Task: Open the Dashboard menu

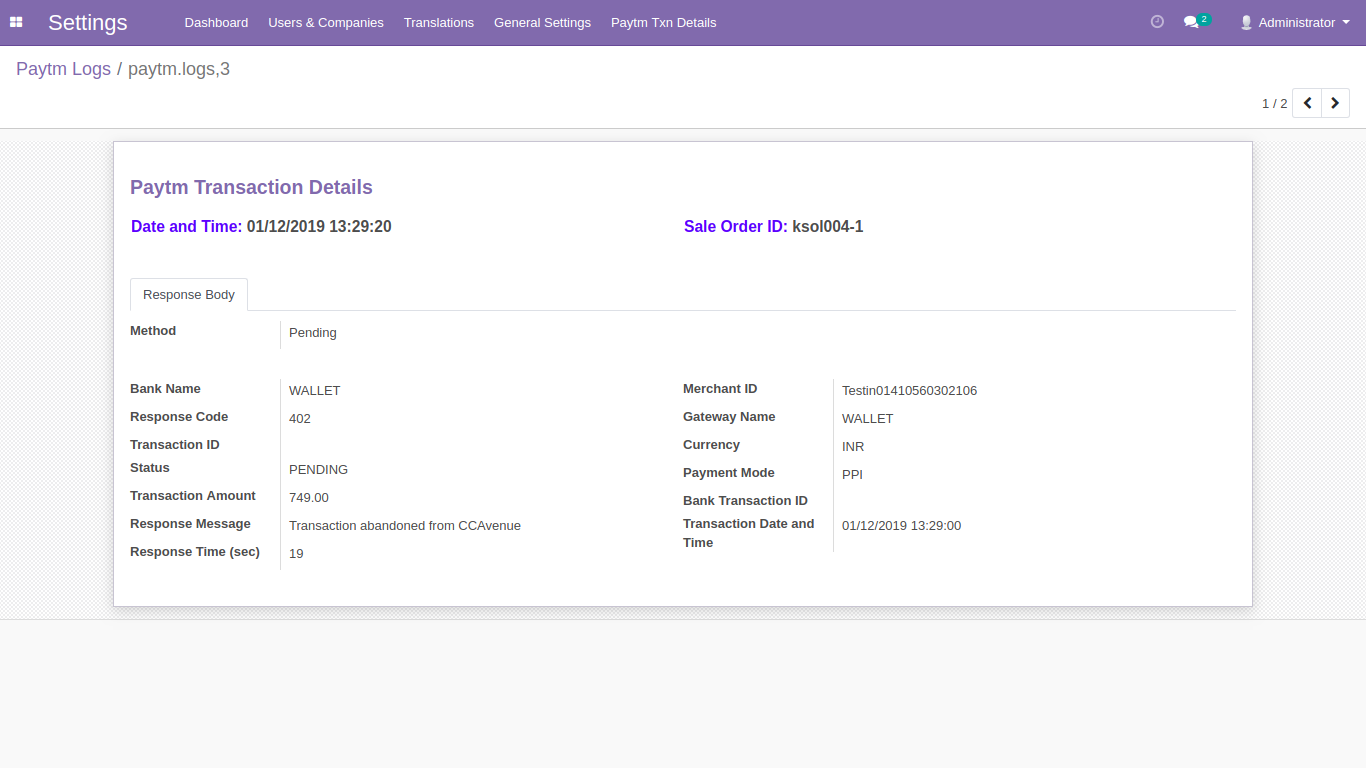Action: [216, 22]
